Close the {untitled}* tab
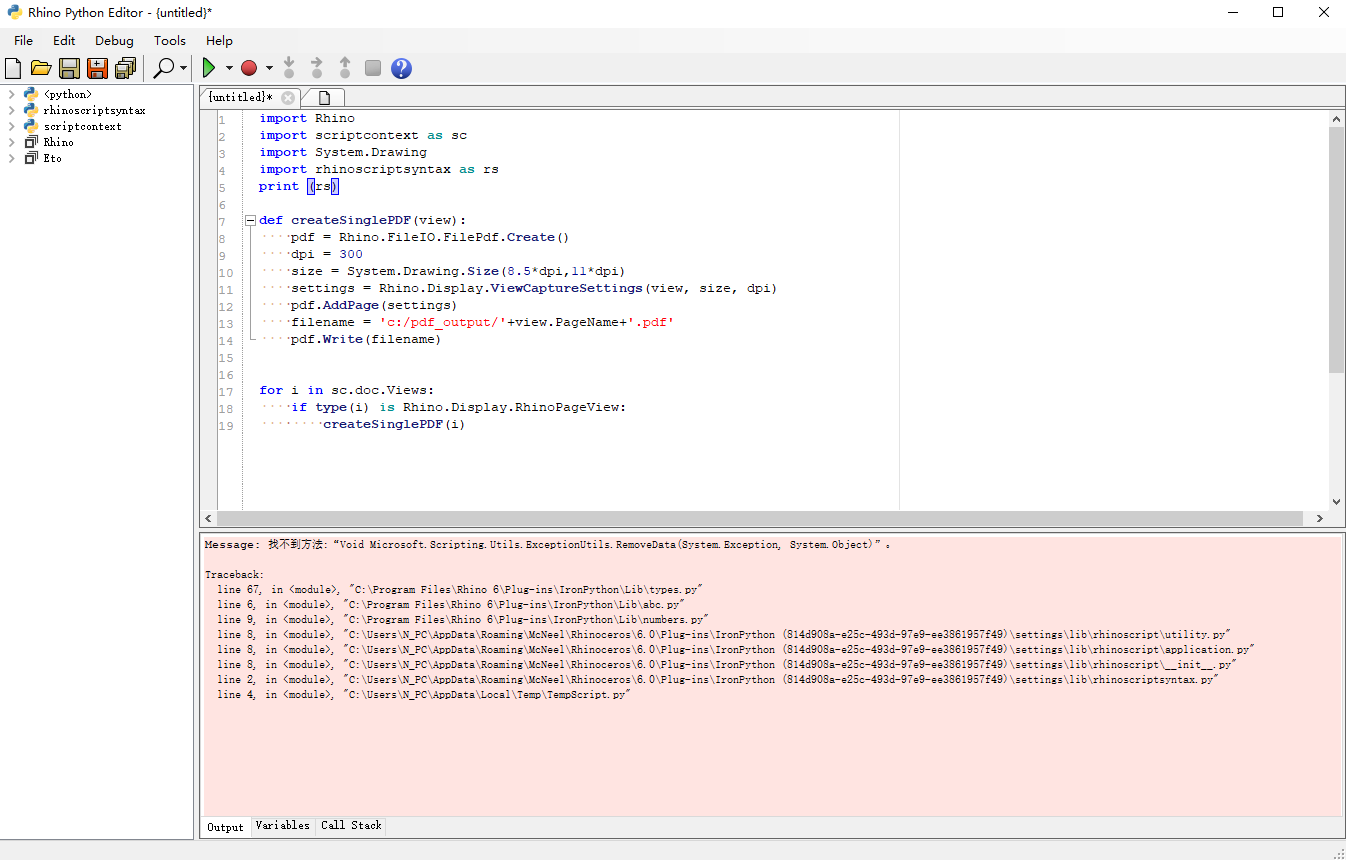Screen dimensions: 1346x860 288,97
